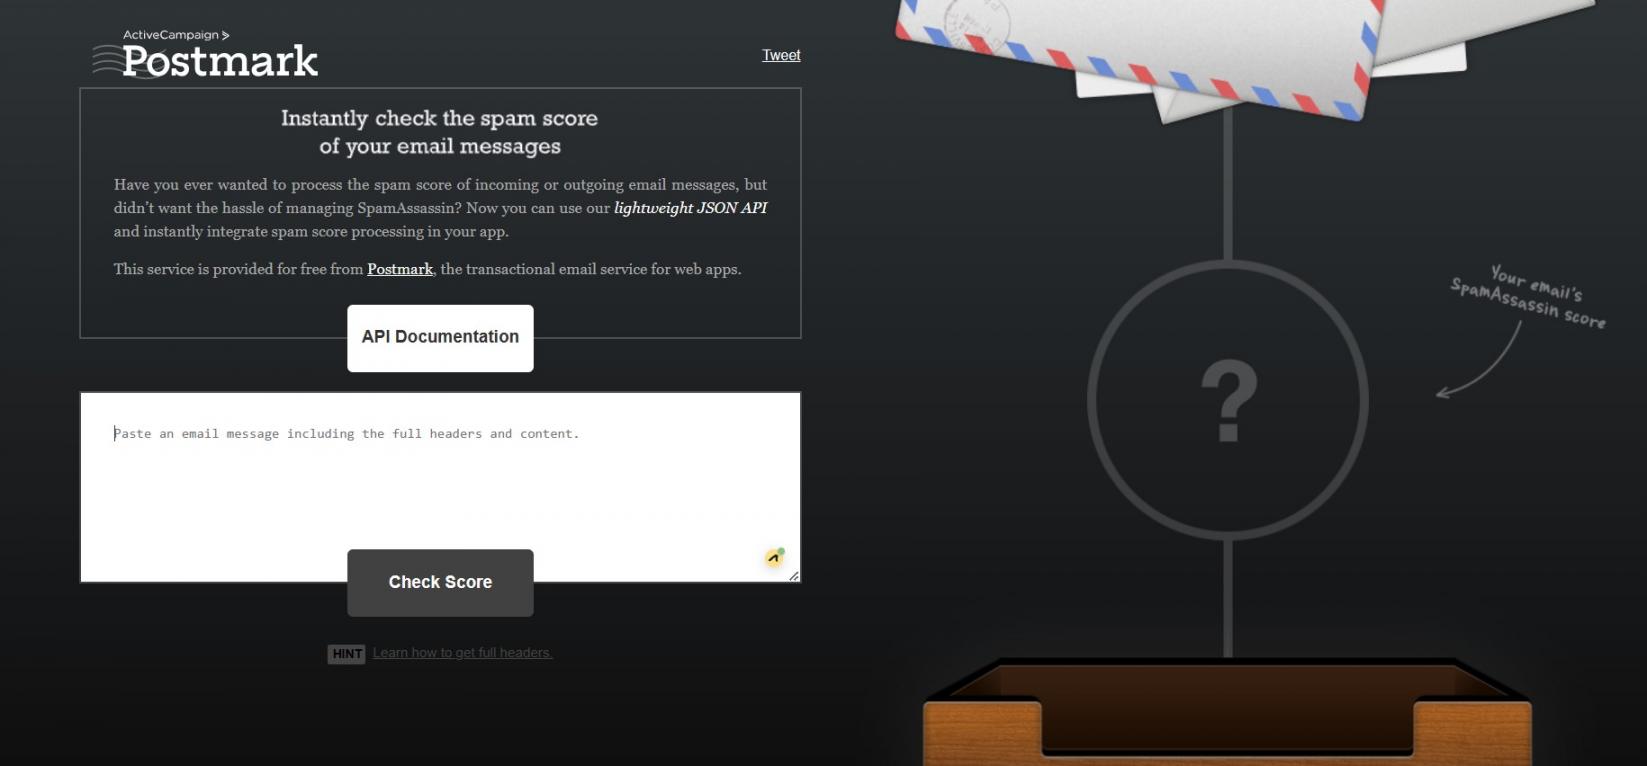The height and width of the screenshot is (766, 1647).
Task: Click the Check Score button
Action: click(440, 582)
